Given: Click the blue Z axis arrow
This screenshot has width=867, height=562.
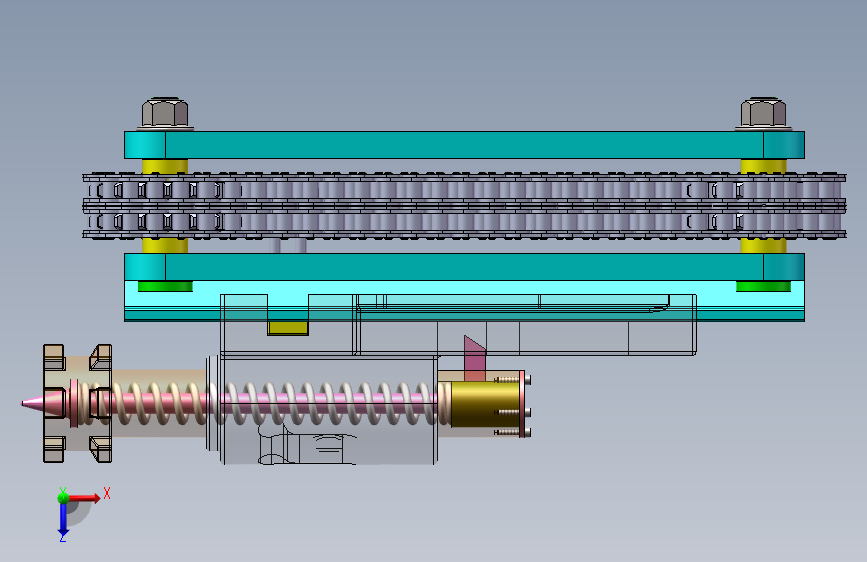Looking at the screenshot, I should [x=63, y=521].
